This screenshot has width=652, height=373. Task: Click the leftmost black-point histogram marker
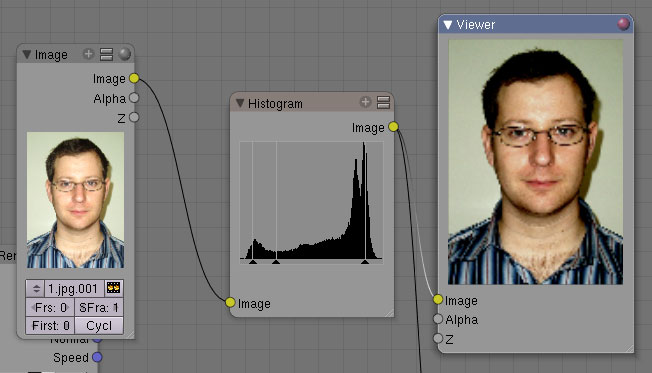pyautogui.click(x=252, y=262)
